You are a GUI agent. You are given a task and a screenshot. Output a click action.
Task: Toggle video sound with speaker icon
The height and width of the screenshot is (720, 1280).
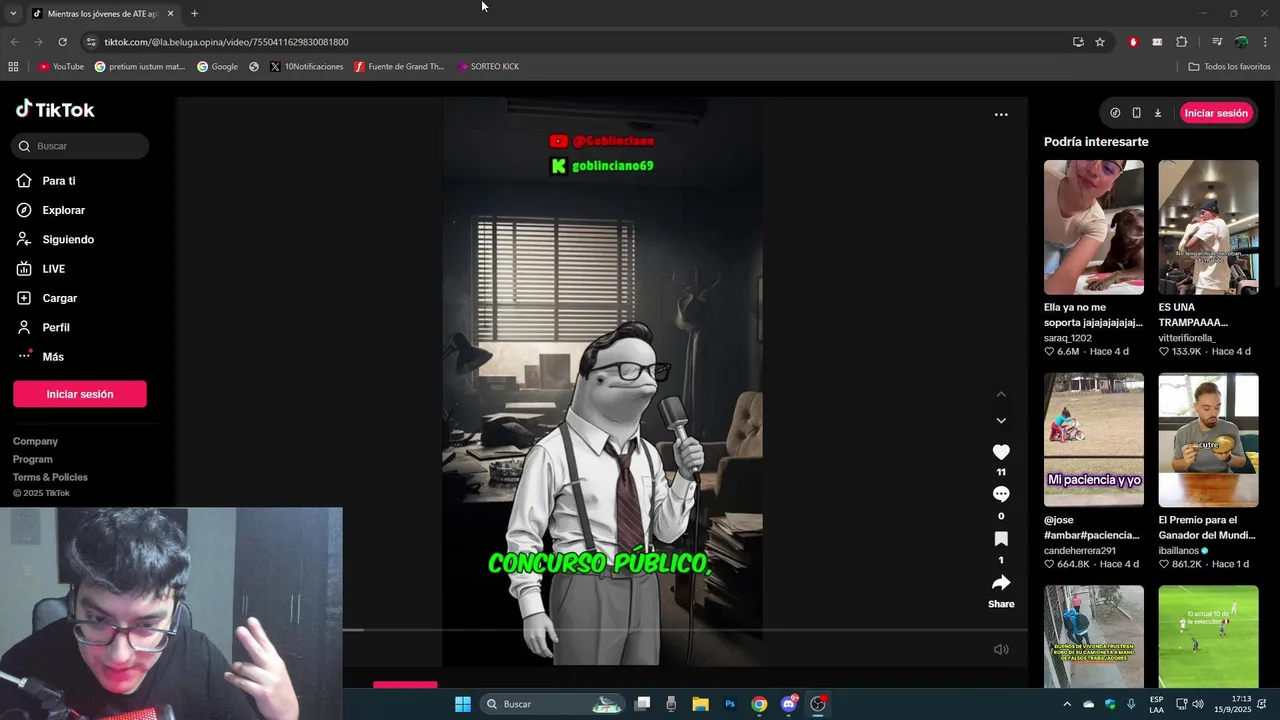[1001, 649]
